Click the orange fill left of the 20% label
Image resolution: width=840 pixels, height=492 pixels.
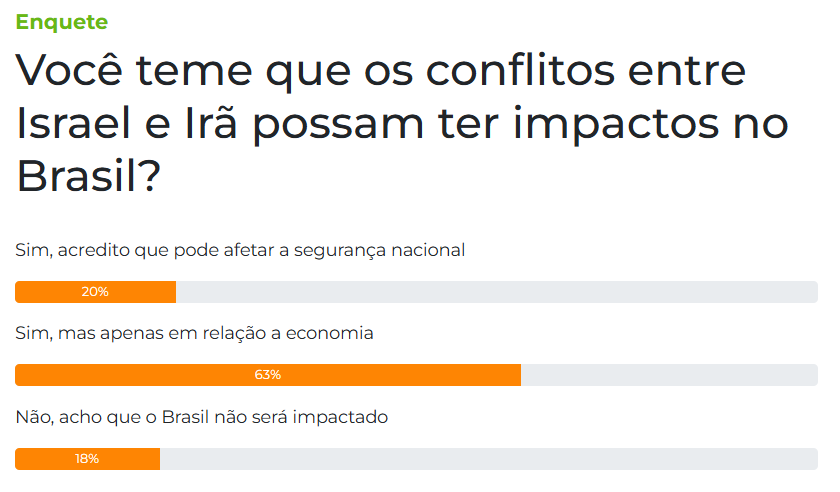[45, 292]
